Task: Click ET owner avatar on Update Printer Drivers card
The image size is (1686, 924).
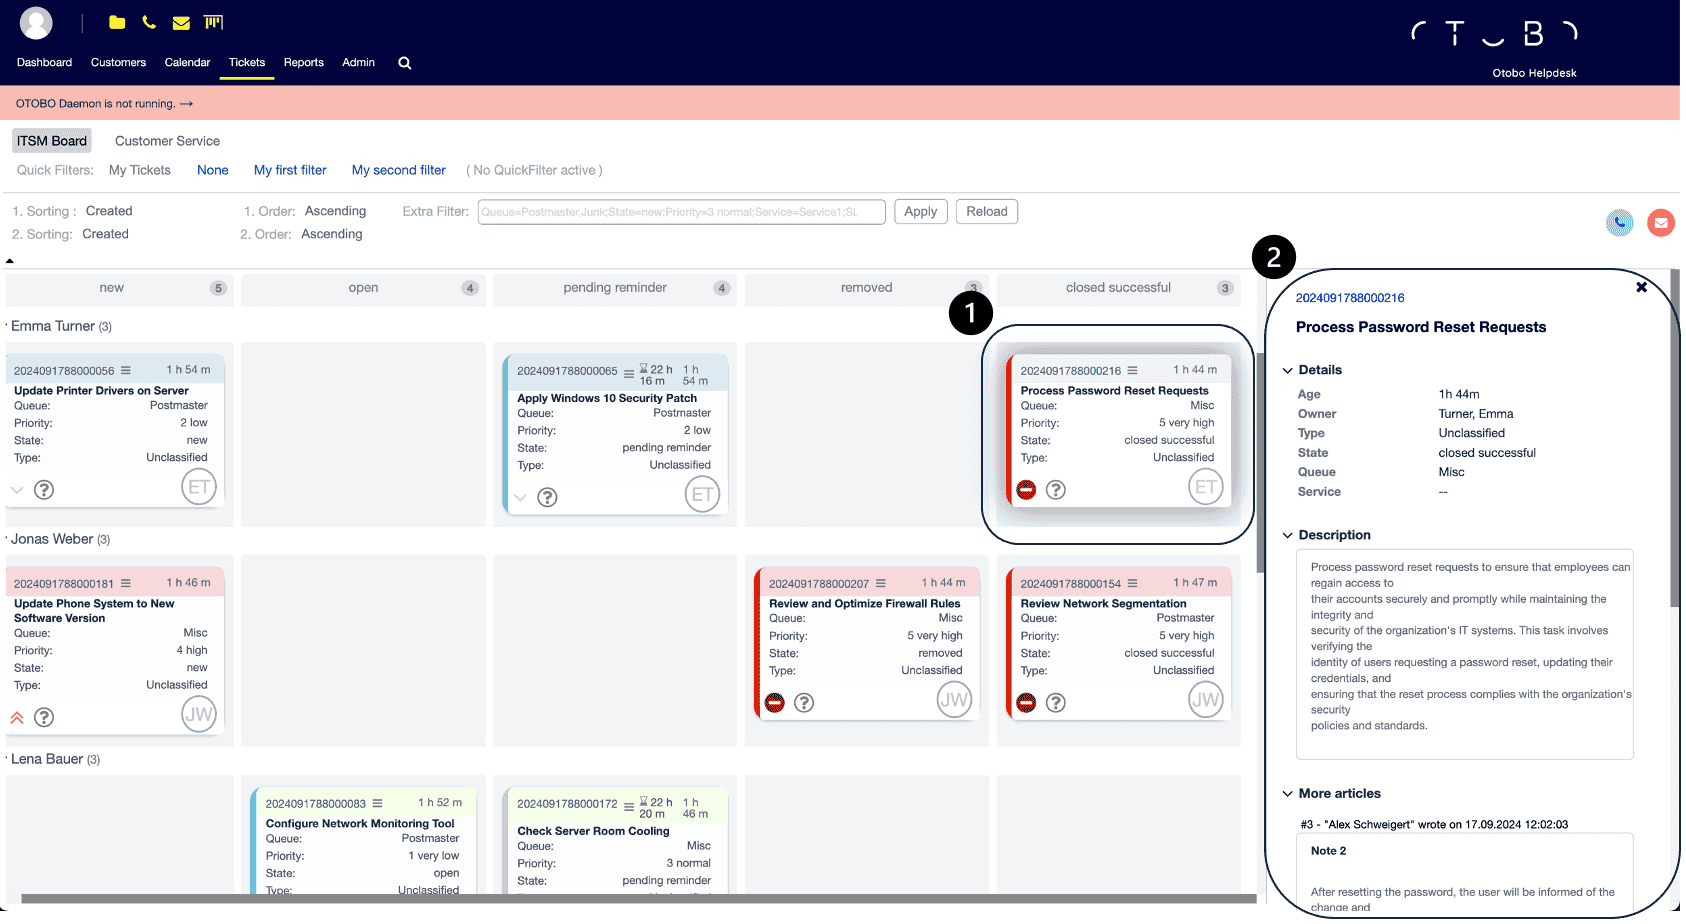Action: 199,487
